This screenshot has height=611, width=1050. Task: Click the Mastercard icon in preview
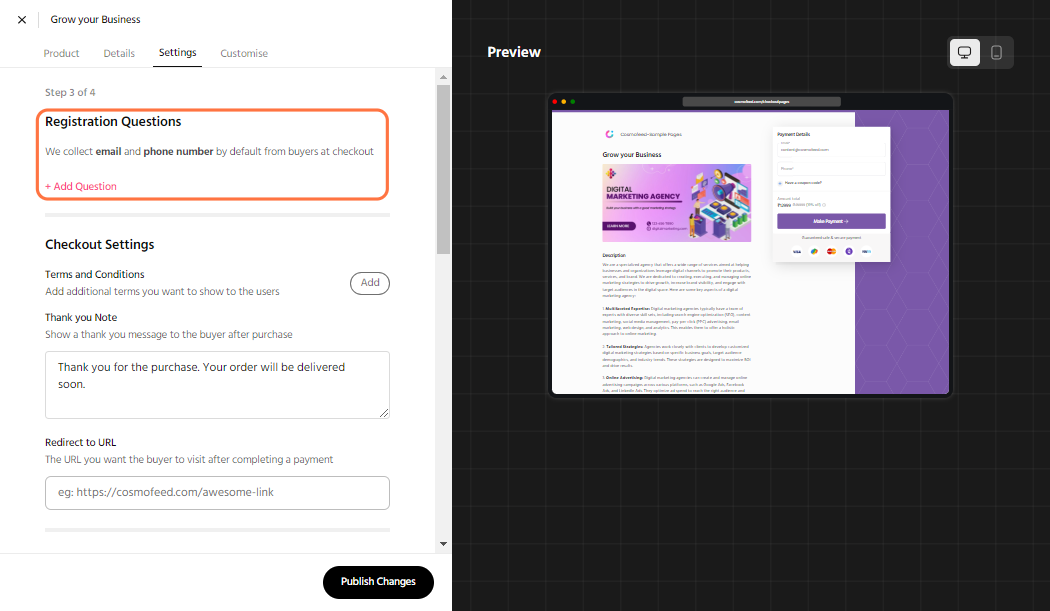tap(831, 251)
